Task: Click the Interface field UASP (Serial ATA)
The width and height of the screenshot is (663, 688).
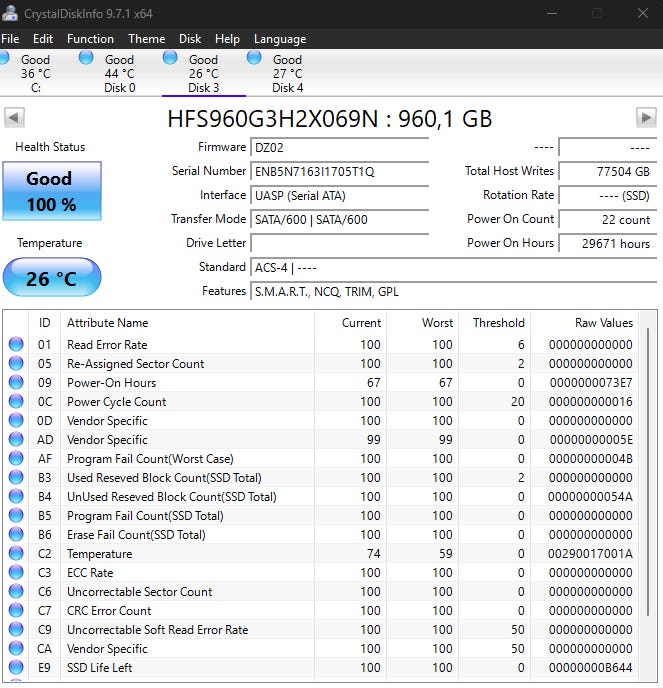Action: (x=339, y=195)
